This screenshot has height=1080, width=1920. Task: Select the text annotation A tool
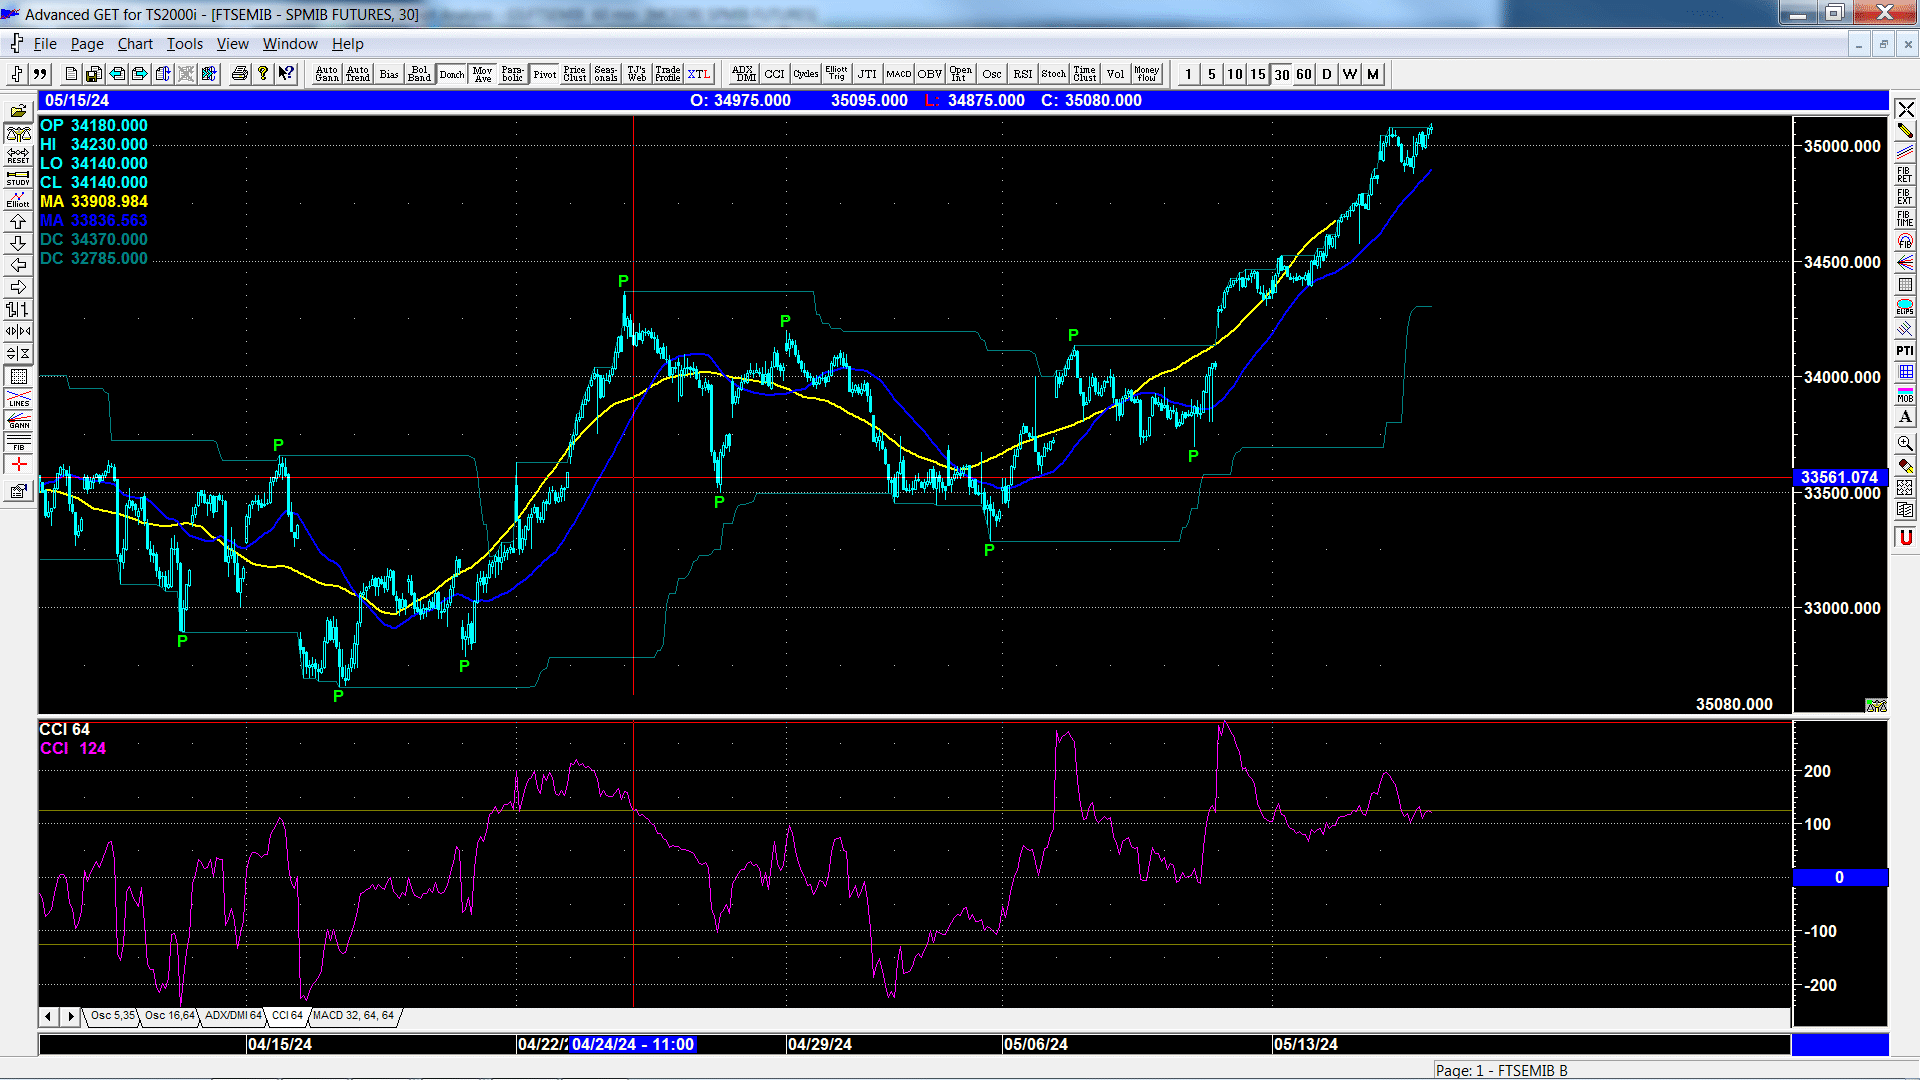click(x=1905, y=417)
